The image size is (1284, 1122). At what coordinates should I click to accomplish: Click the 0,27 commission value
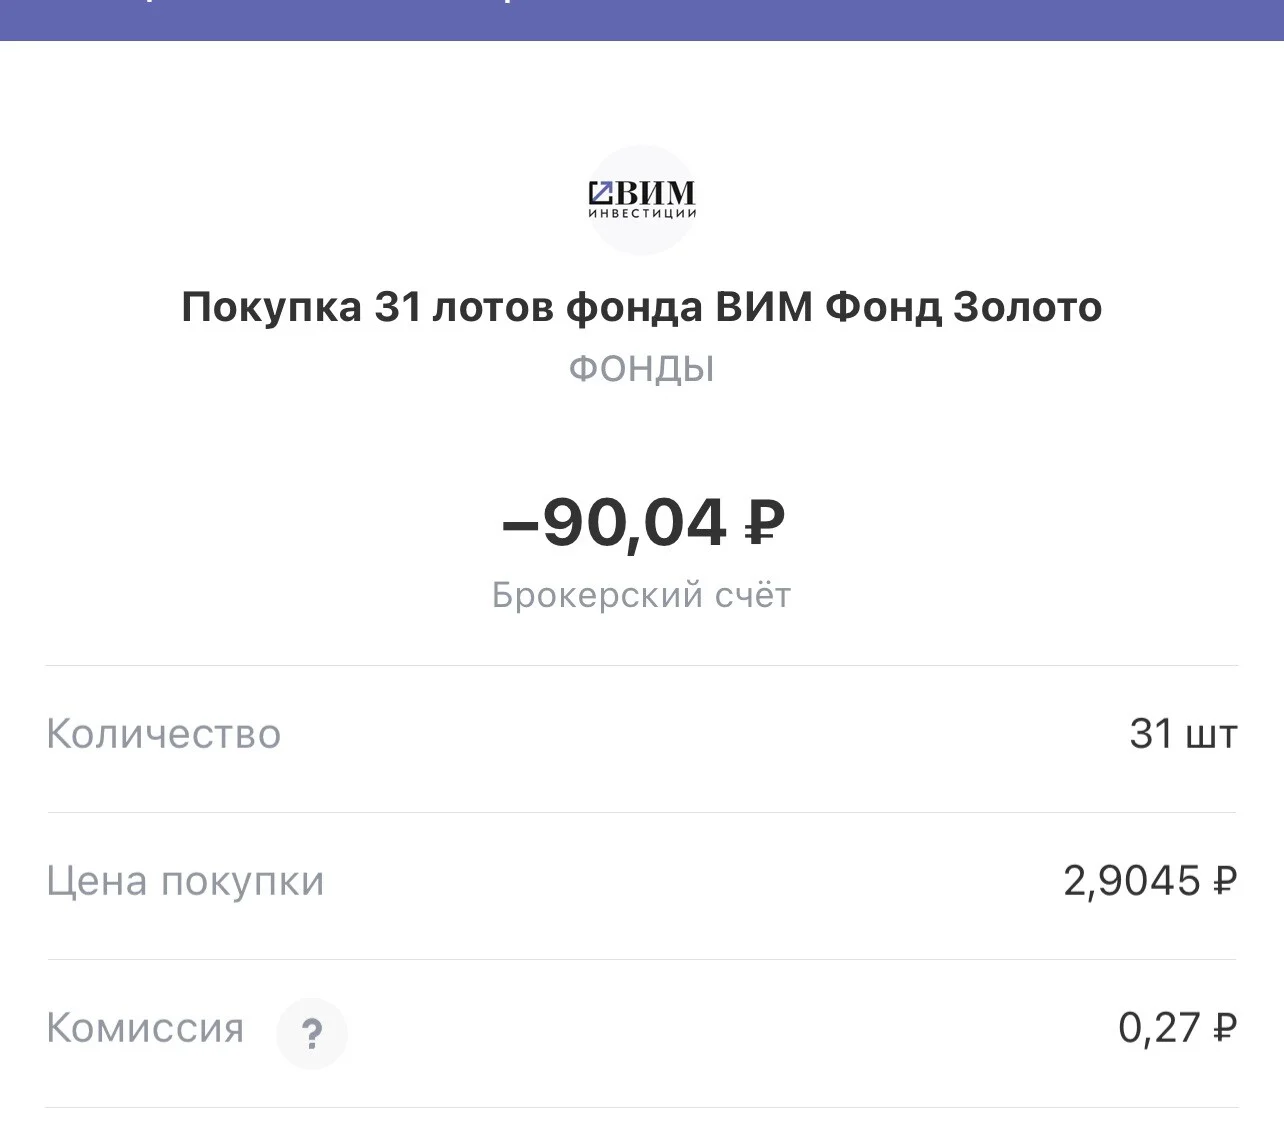(x=1159, y=1028)
